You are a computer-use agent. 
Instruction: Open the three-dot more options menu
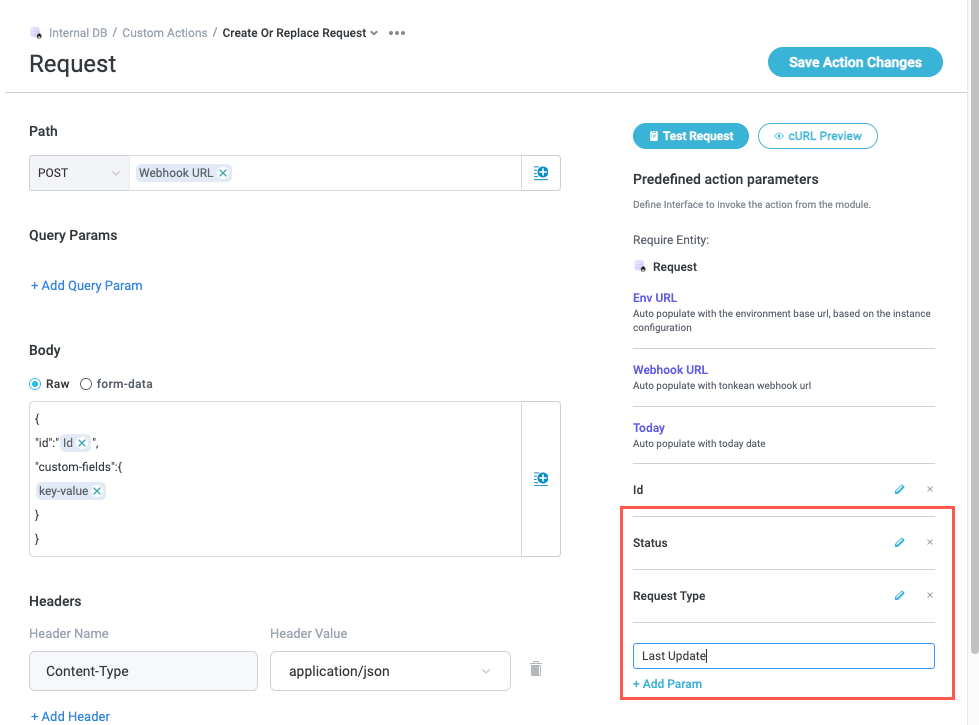click(397, 33)
